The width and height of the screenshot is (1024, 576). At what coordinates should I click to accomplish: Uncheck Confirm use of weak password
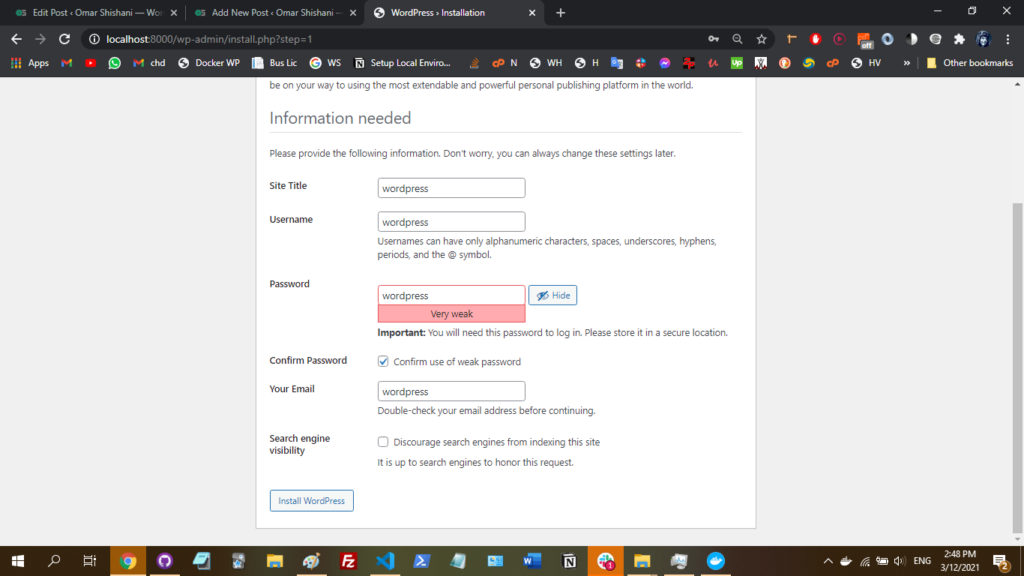click(383, 362)
